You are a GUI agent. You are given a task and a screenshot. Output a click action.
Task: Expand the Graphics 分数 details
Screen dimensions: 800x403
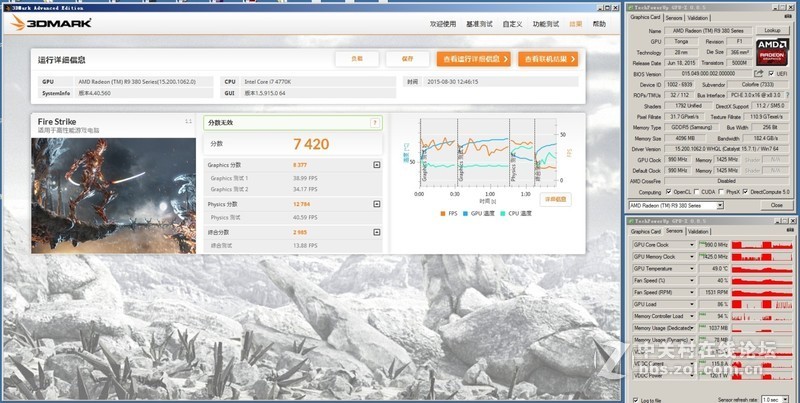[377, 165]
